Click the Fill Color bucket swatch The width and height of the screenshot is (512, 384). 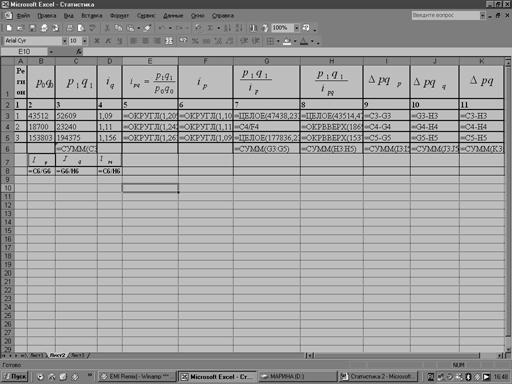coord(287,41)
